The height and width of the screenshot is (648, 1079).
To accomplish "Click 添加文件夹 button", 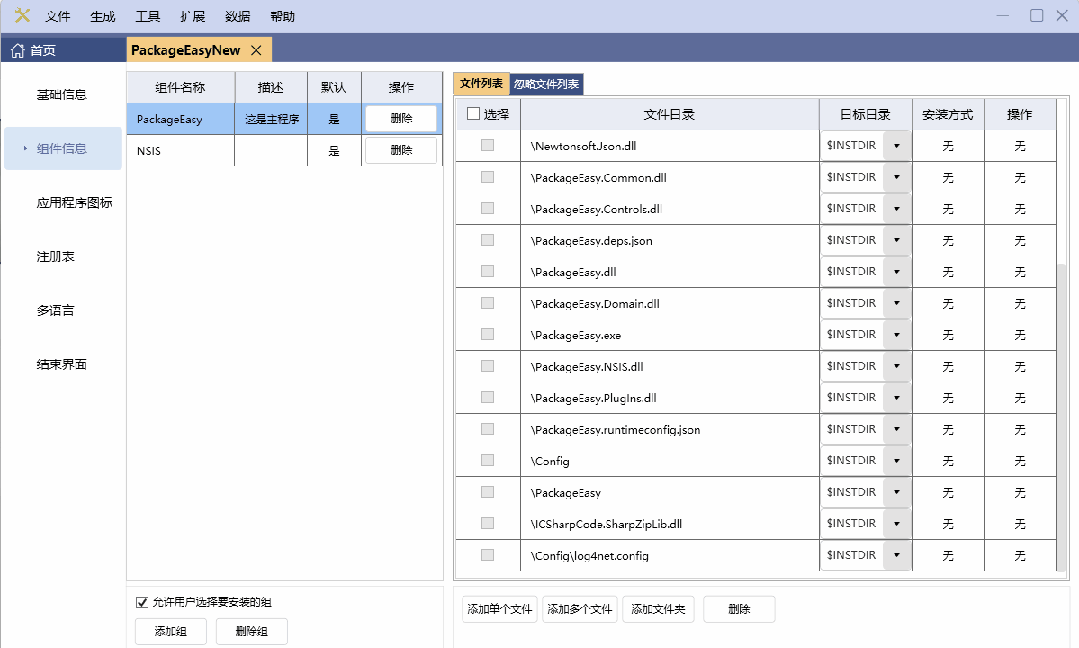I will coord(658,609).
